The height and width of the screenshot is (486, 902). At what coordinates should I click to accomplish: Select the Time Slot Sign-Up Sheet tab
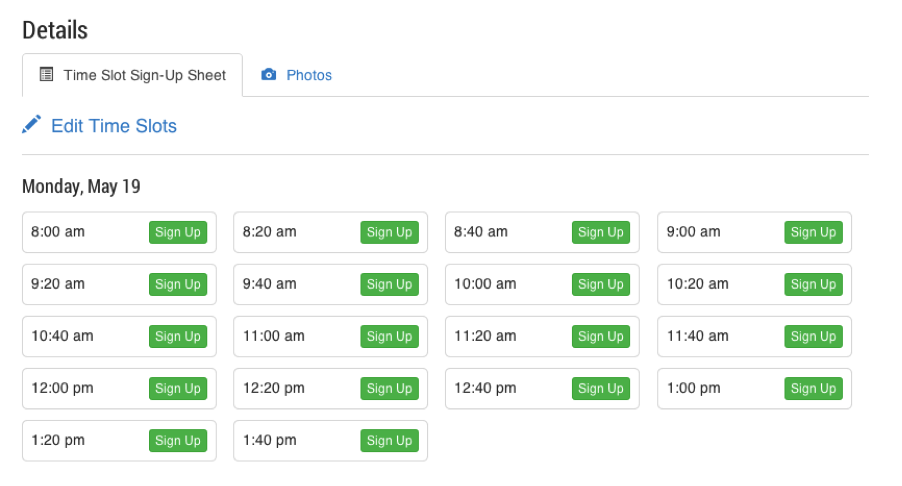point(132,75)
